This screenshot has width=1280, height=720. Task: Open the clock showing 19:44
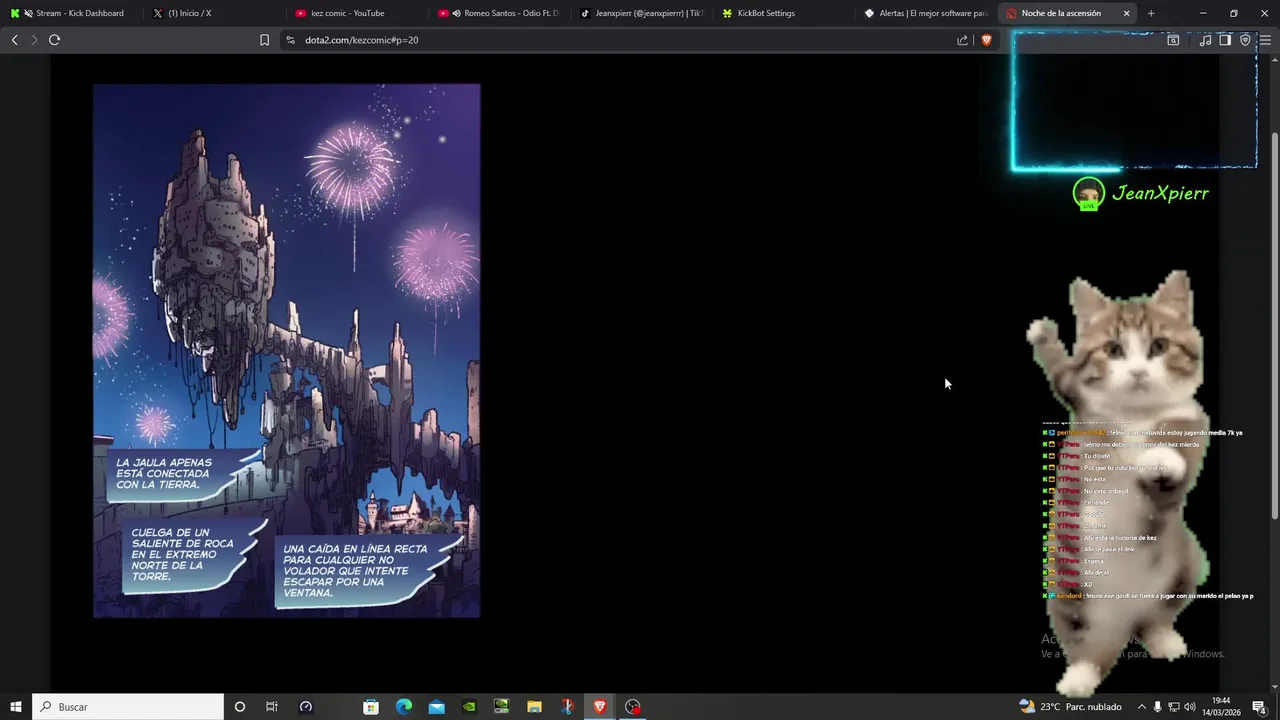coord(1221,706)
